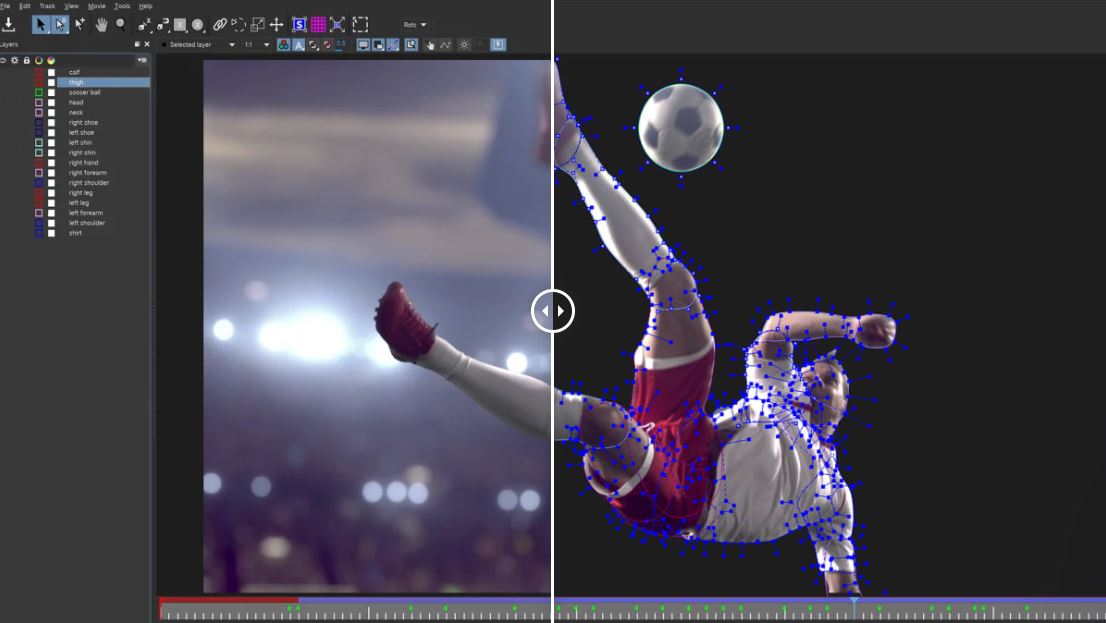Open the Movie menu
1106x623 pixels.
pos(96,6)
